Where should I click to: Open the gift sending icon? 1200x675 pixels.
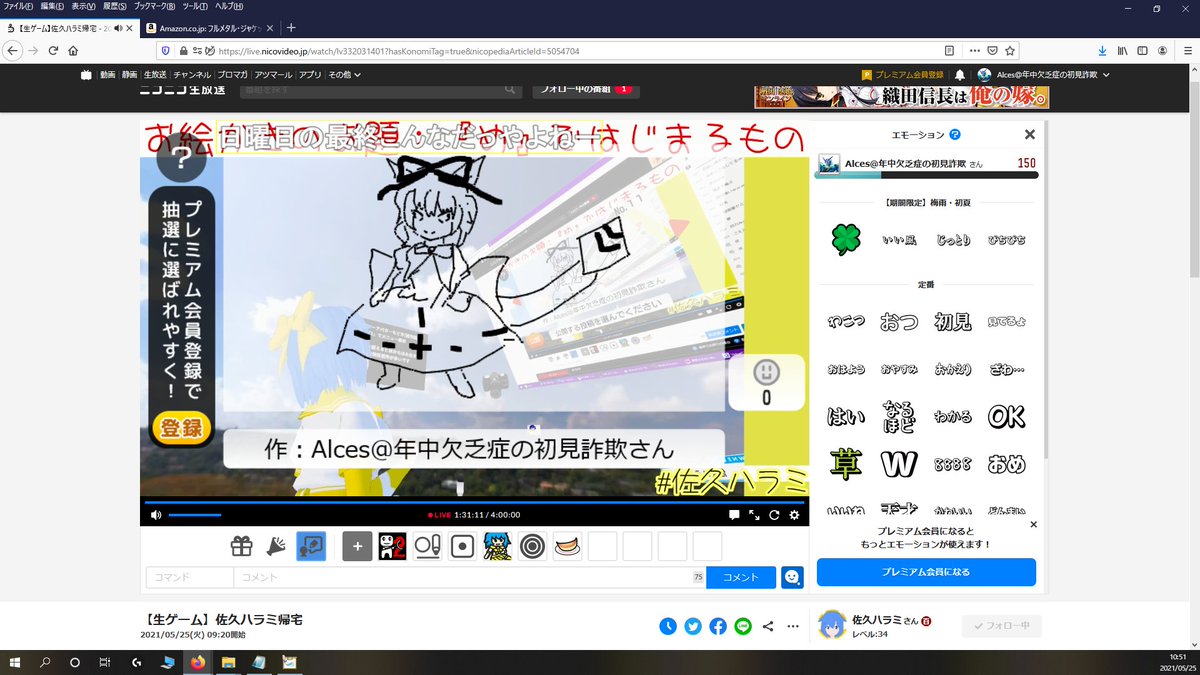pos(241,546)
